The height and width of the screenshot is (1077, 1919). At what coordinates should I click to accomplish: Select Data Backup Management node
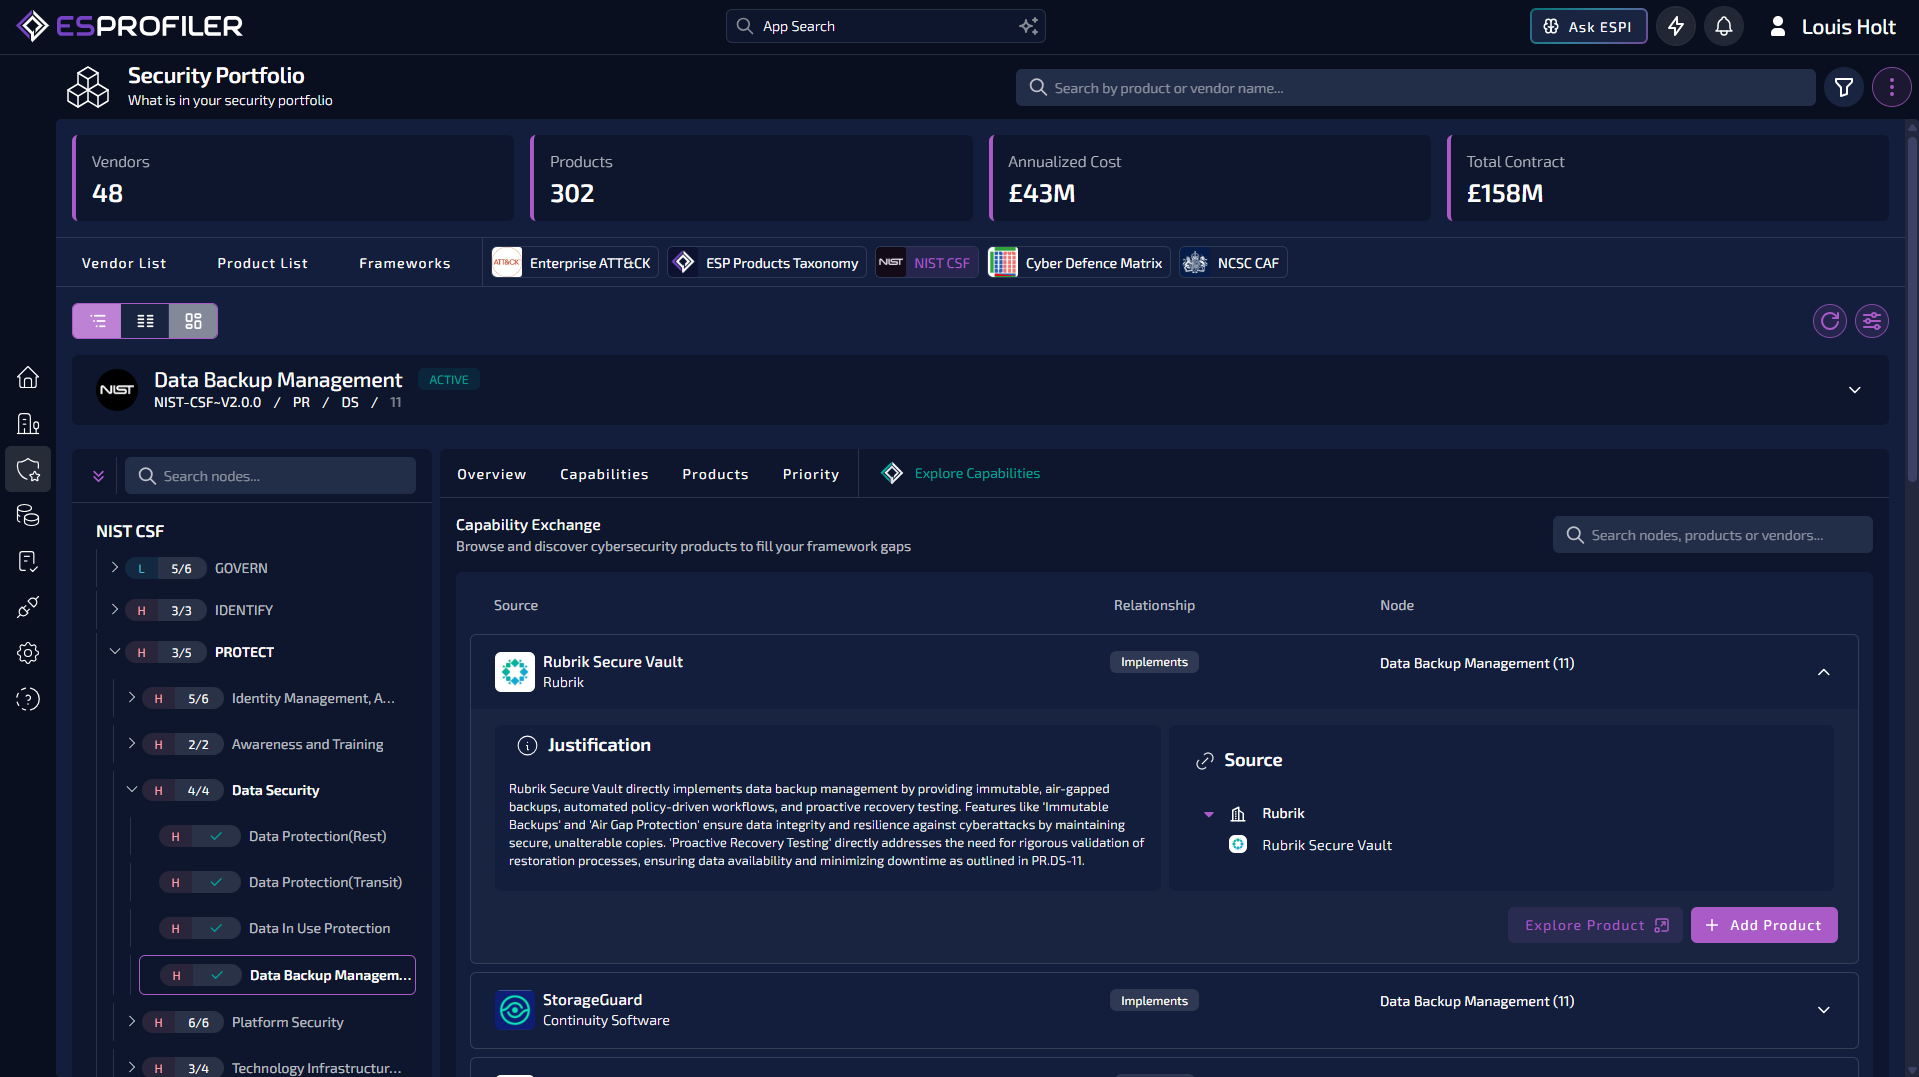tap(277, 975)
